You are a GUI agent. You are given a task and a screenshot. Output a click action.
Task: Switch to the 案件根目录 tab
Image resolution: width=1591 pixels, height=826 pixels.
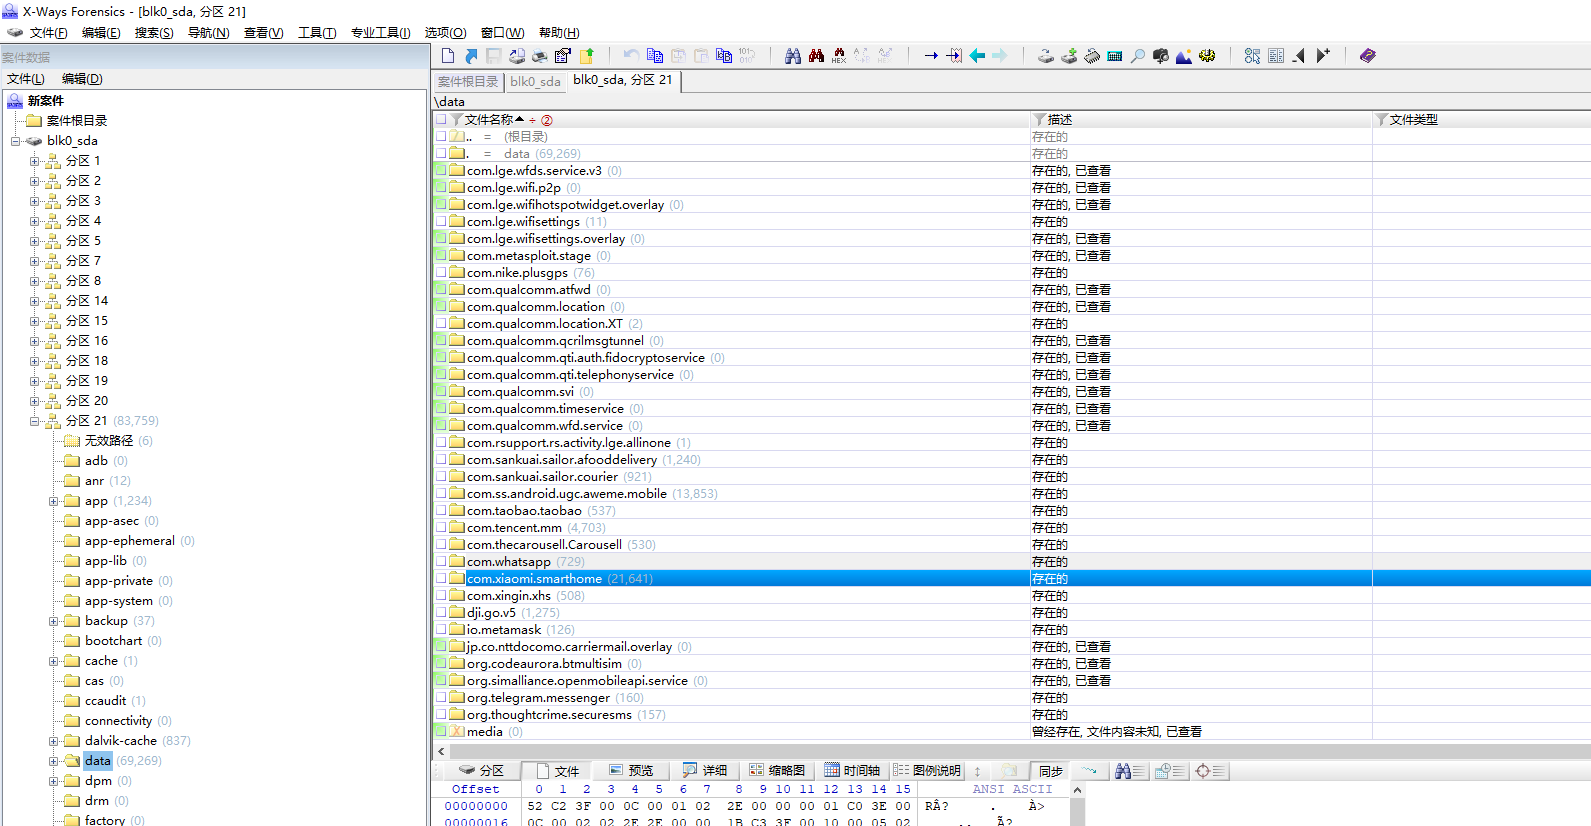(x=468, y=82)
